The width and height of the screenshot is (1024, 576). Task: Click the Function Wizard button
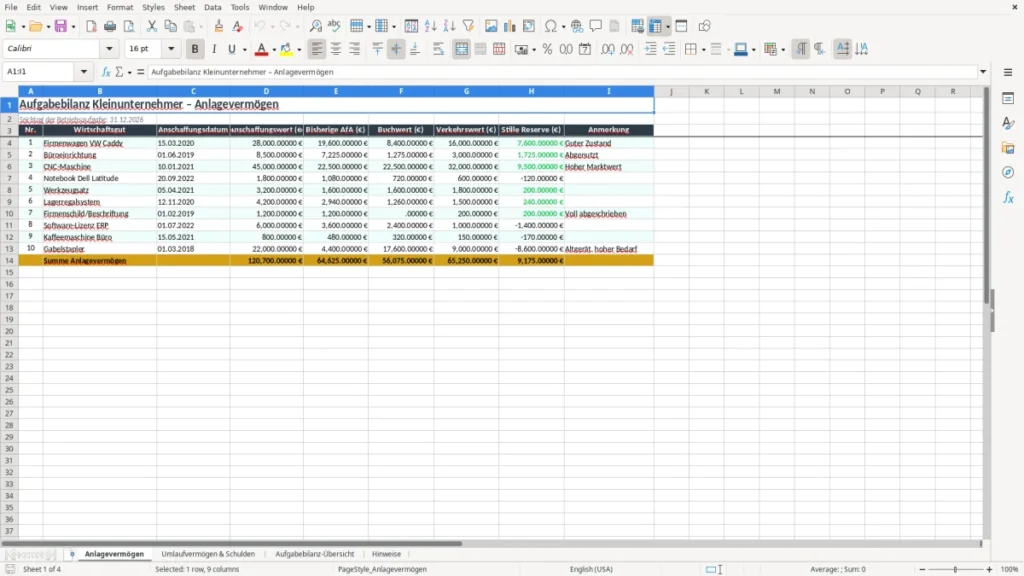106,72
